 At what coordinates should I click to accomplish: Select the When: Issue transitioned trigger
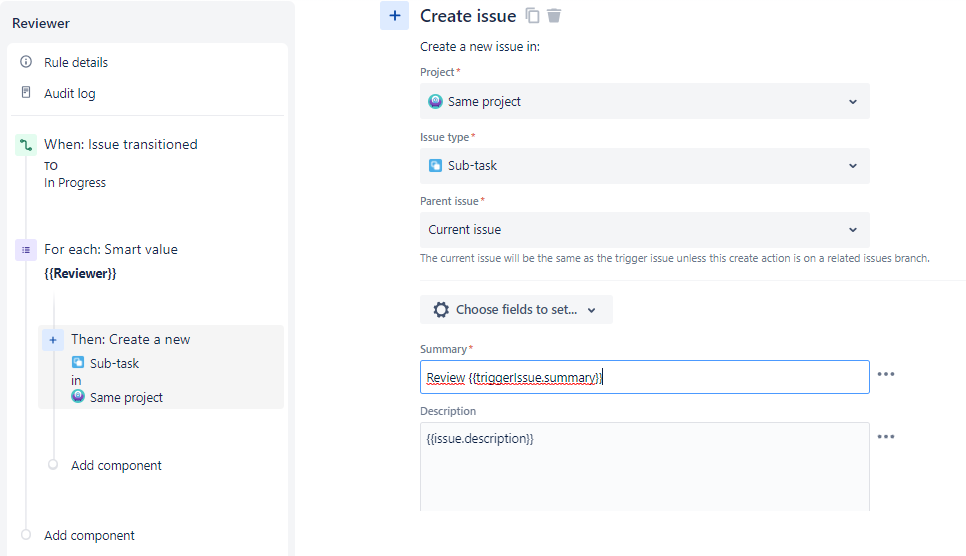[x=121, y=144]
